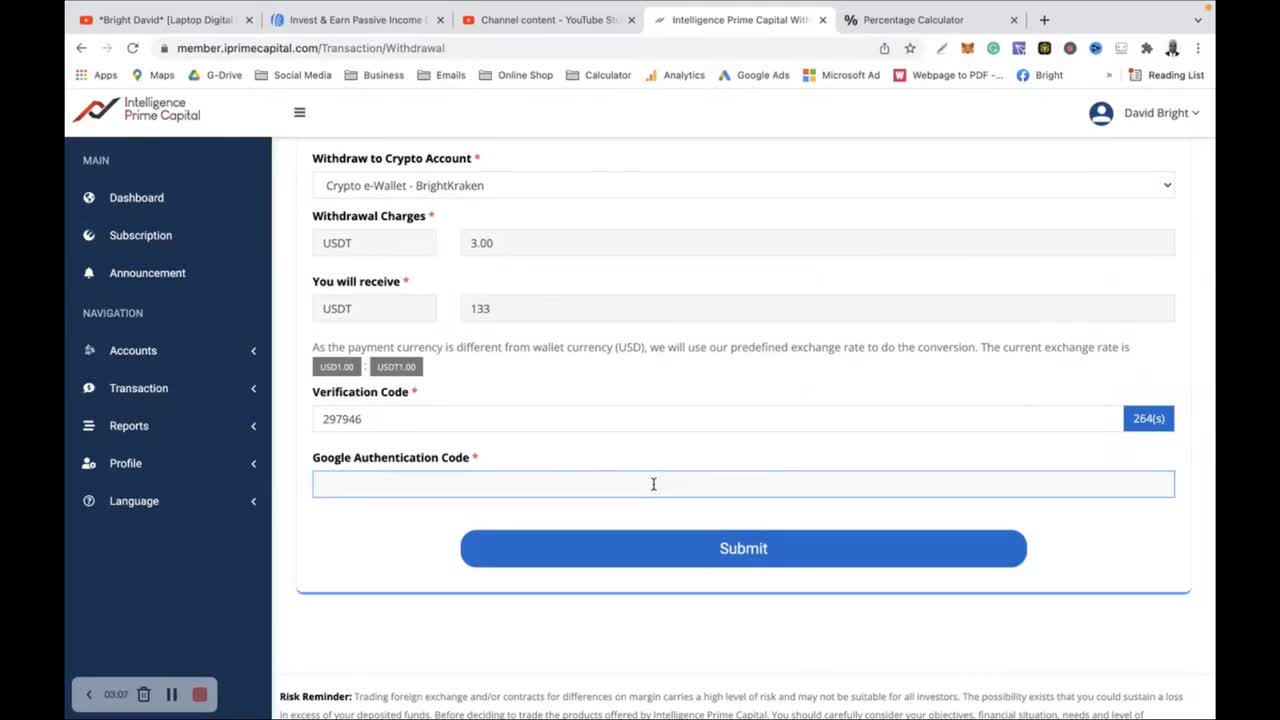Open the Analytics bookmark

pyautogui.click(x=674, y=75)
